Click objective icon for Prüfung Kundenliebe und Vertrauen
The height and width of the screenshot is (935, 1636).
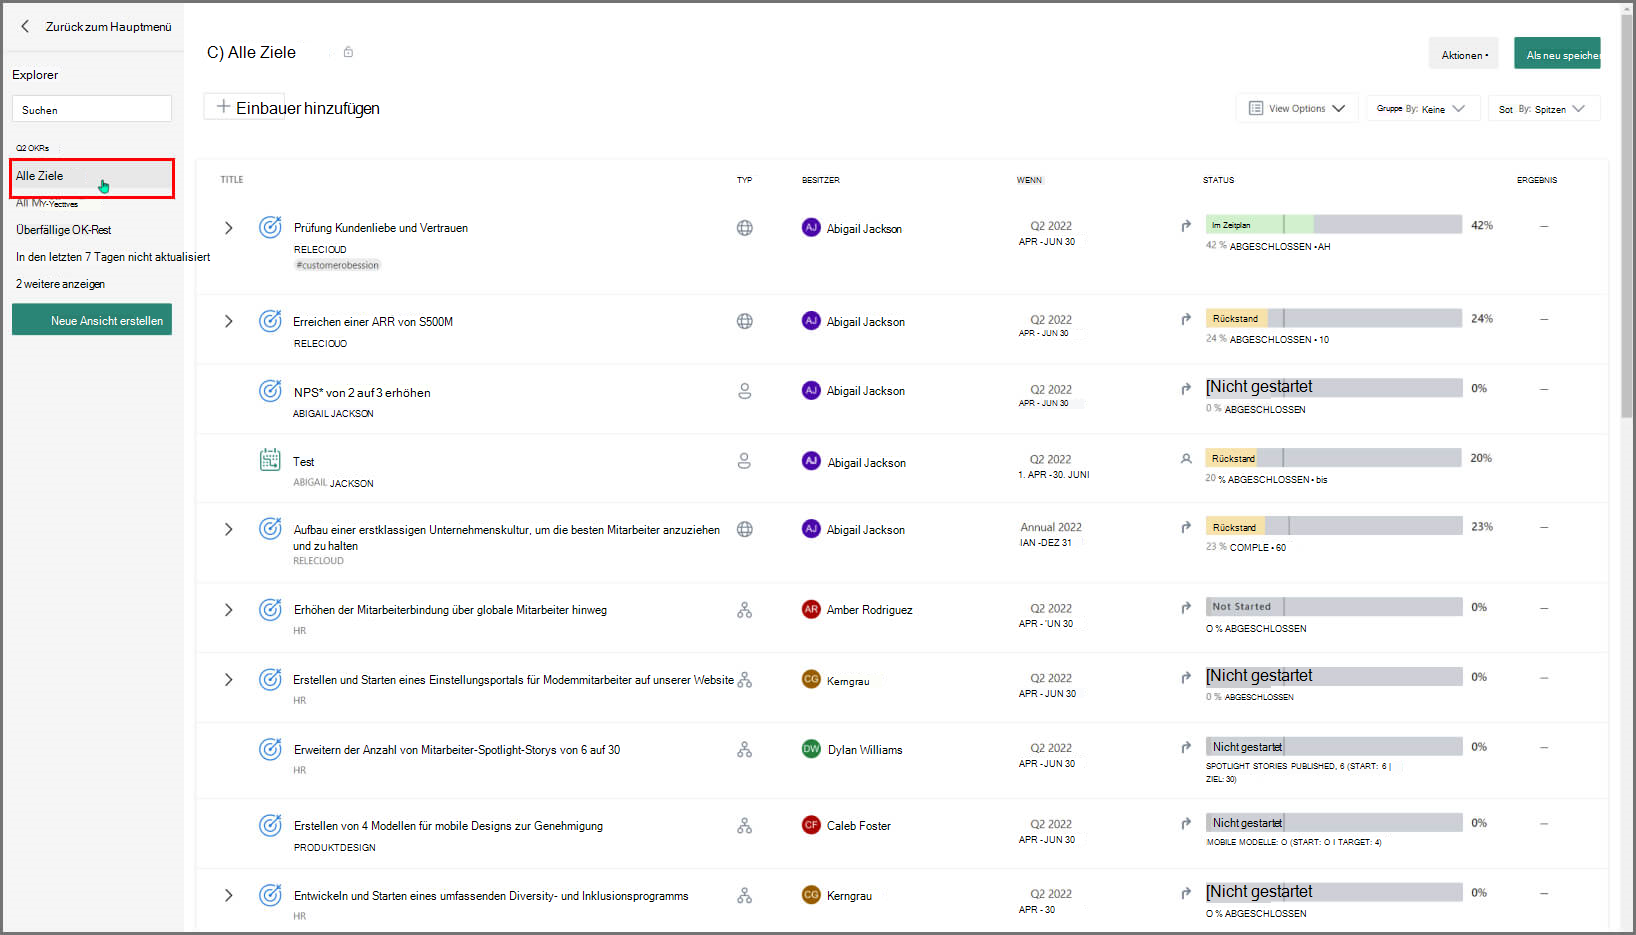(x=270, y=227)
